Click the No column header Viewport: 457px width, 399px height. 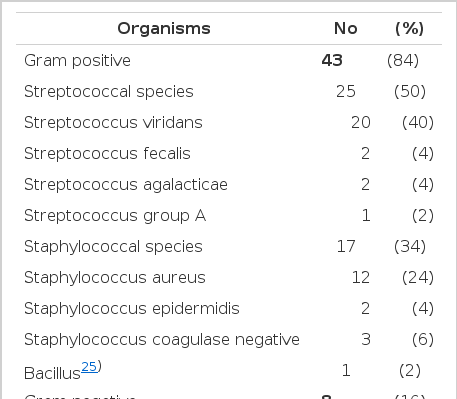tap(346, 29)
